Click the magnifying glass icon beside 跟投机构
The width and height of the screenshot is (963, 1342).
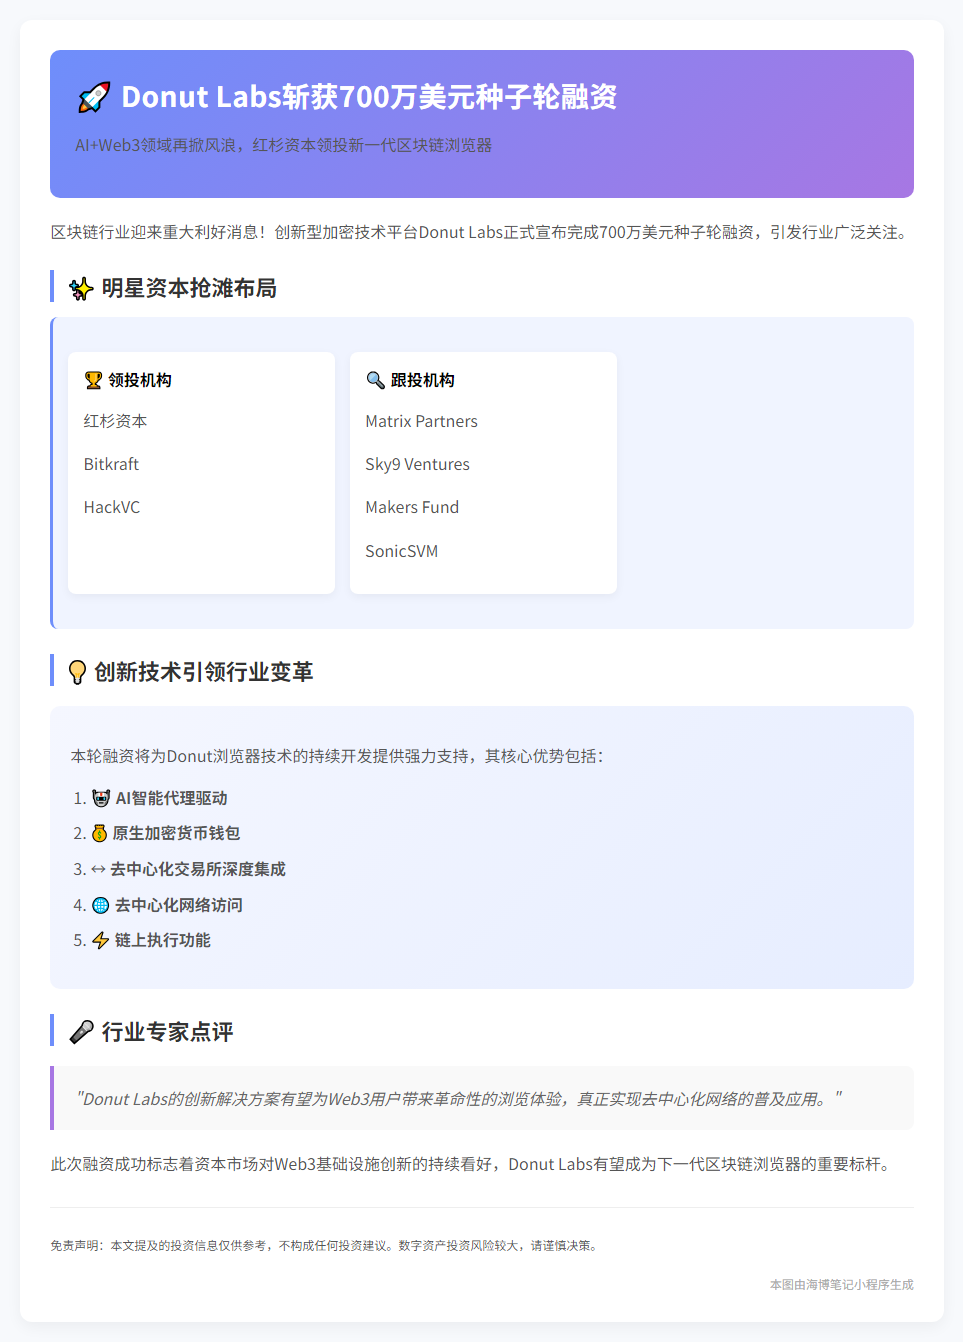point(374,380)
